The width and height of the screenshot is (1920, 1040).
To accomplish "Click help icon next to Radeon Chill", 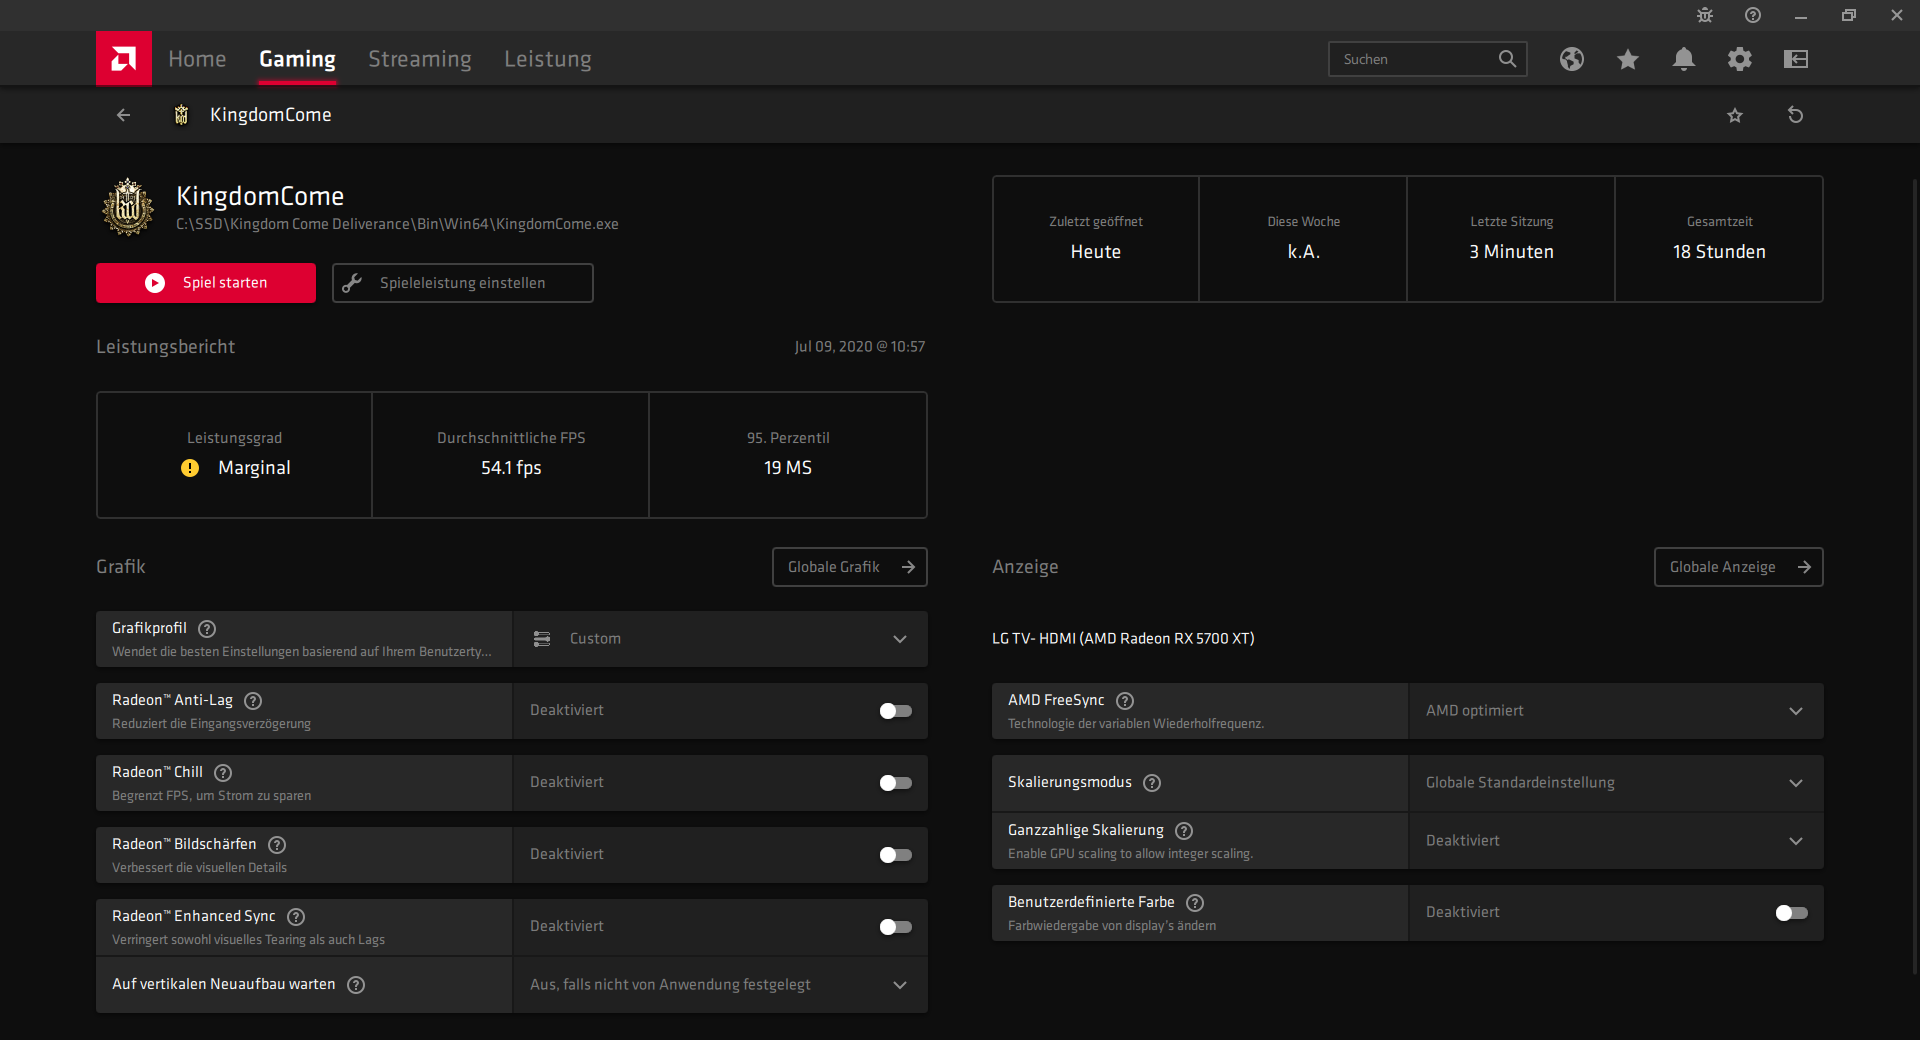I will click(x=223, y=773).
